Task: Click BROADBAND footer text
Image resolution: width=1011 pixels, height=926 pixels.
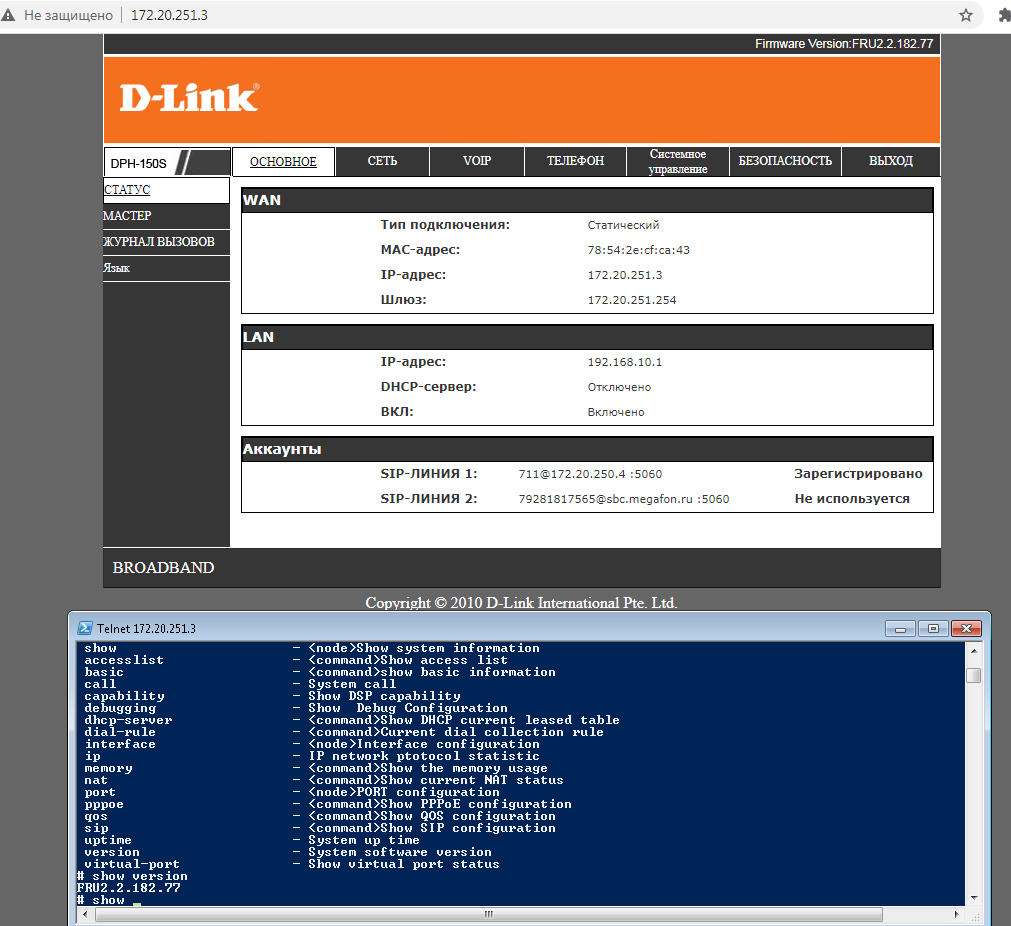Action: pyautogui.click(x=163, y=568)
